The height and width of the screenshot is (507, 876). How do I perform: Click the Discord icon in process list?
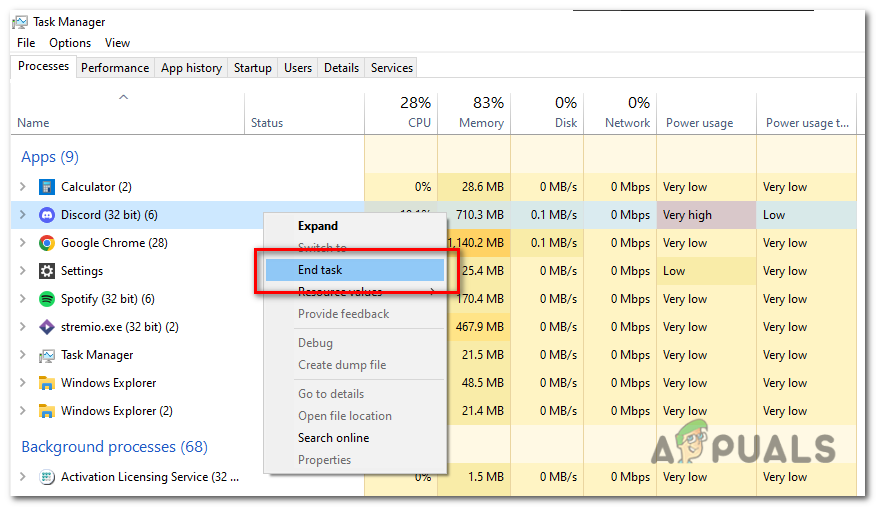(46, 215)
